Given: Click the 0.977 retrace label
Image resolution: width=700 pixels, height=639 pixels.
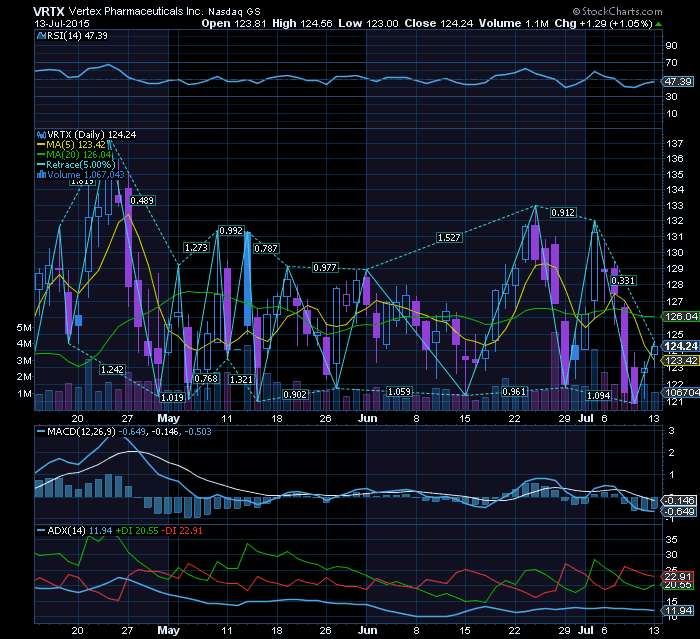Looking at the screenshot, I should [x=325, y=267].
